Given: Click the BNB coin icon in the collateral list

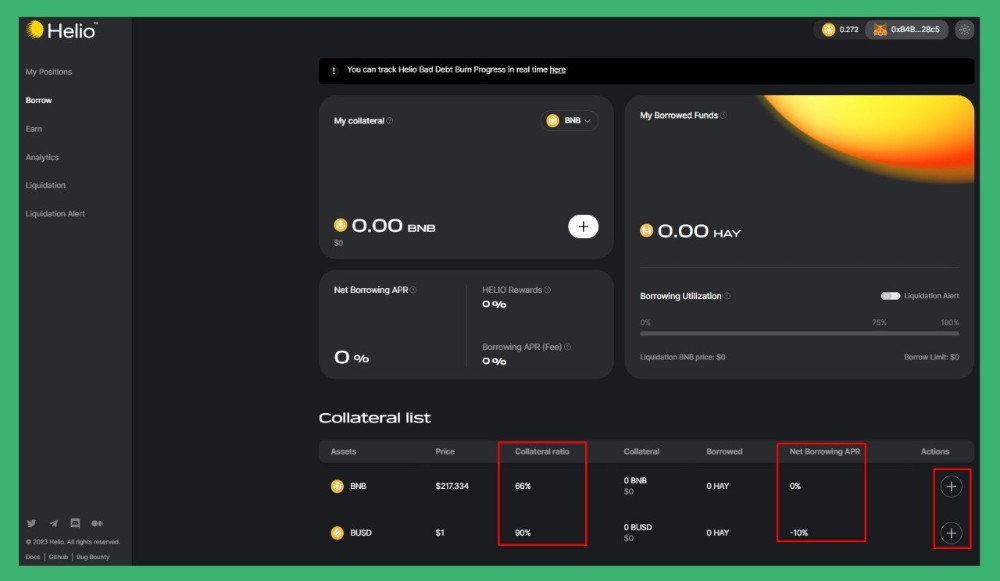Looking at the screenshot, I should tap(337, 486).
